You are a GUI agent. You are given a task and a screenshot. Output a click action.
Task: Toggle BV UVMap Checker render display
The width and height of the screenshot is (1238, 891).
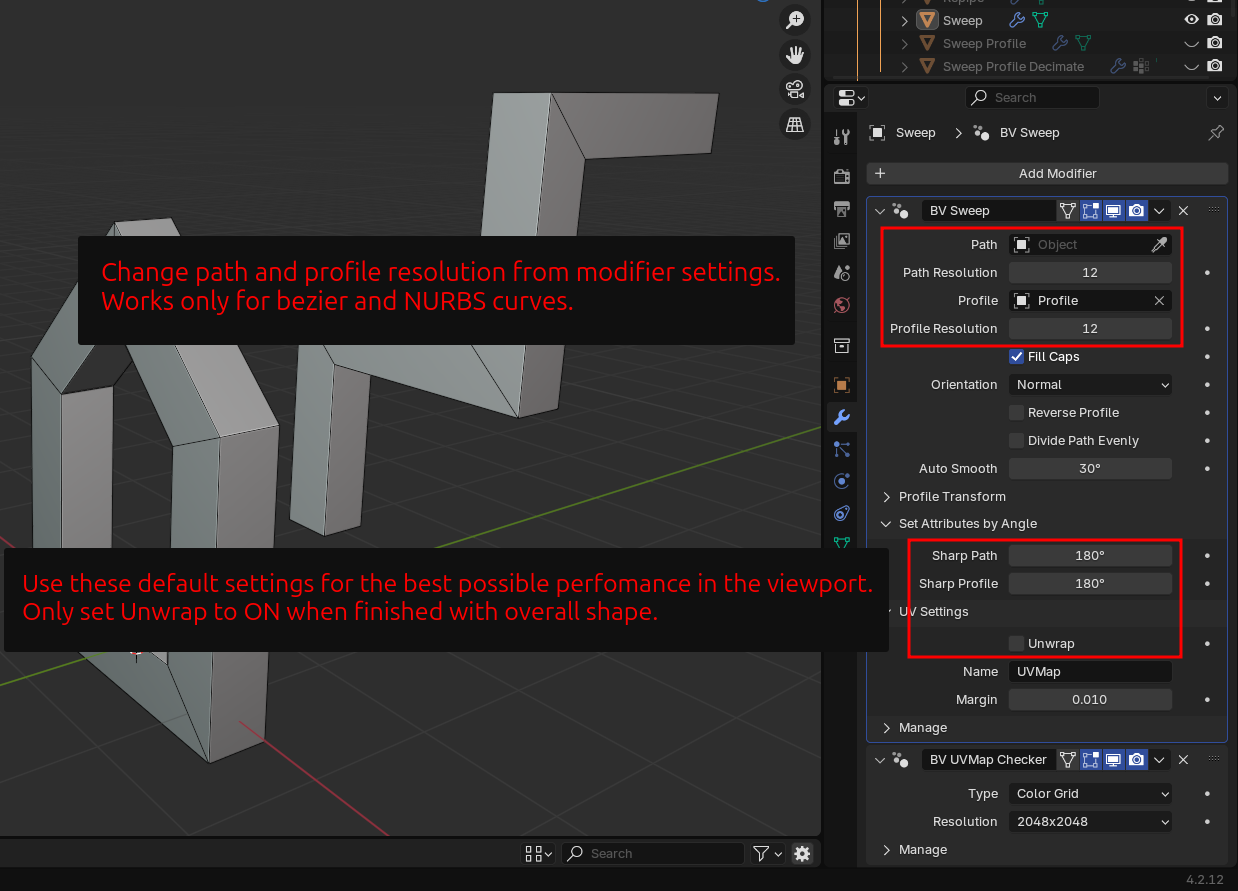click(1136, 760)
